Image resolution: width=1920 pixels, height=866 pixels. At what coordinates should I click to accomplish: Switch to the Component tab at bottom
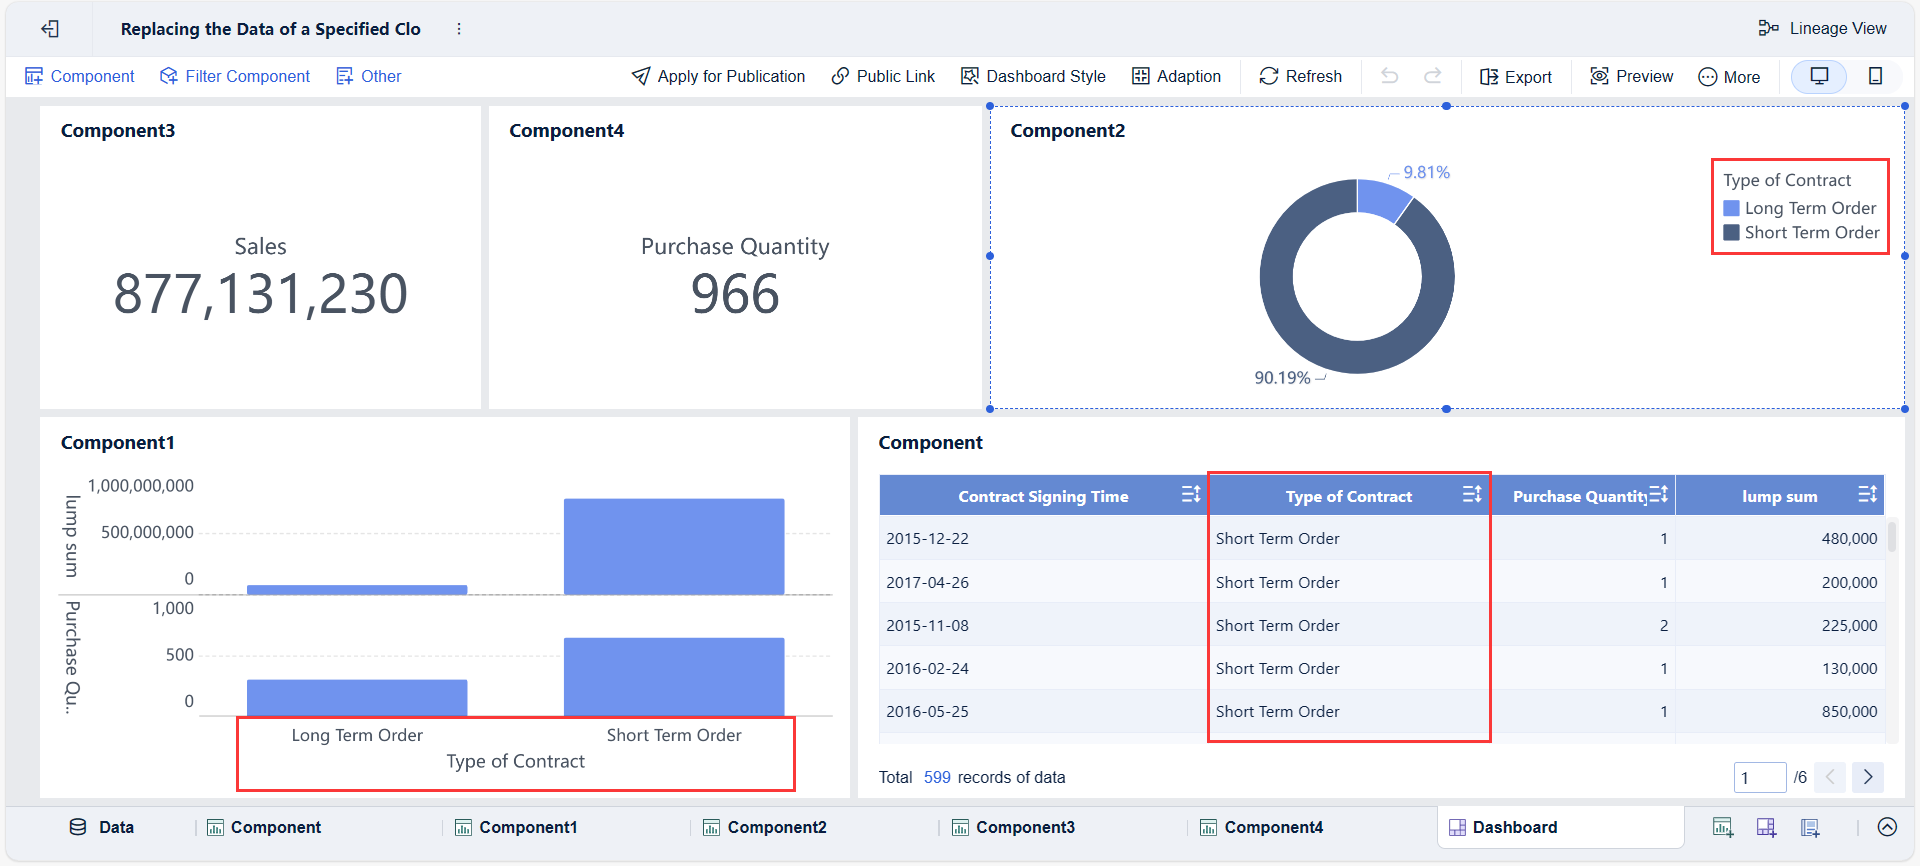[x=264, y=827]
